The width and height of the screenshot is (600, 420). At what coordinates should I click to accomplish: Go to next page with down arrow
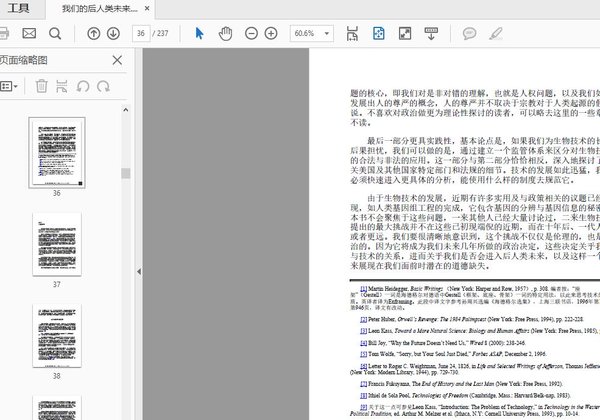113,34
